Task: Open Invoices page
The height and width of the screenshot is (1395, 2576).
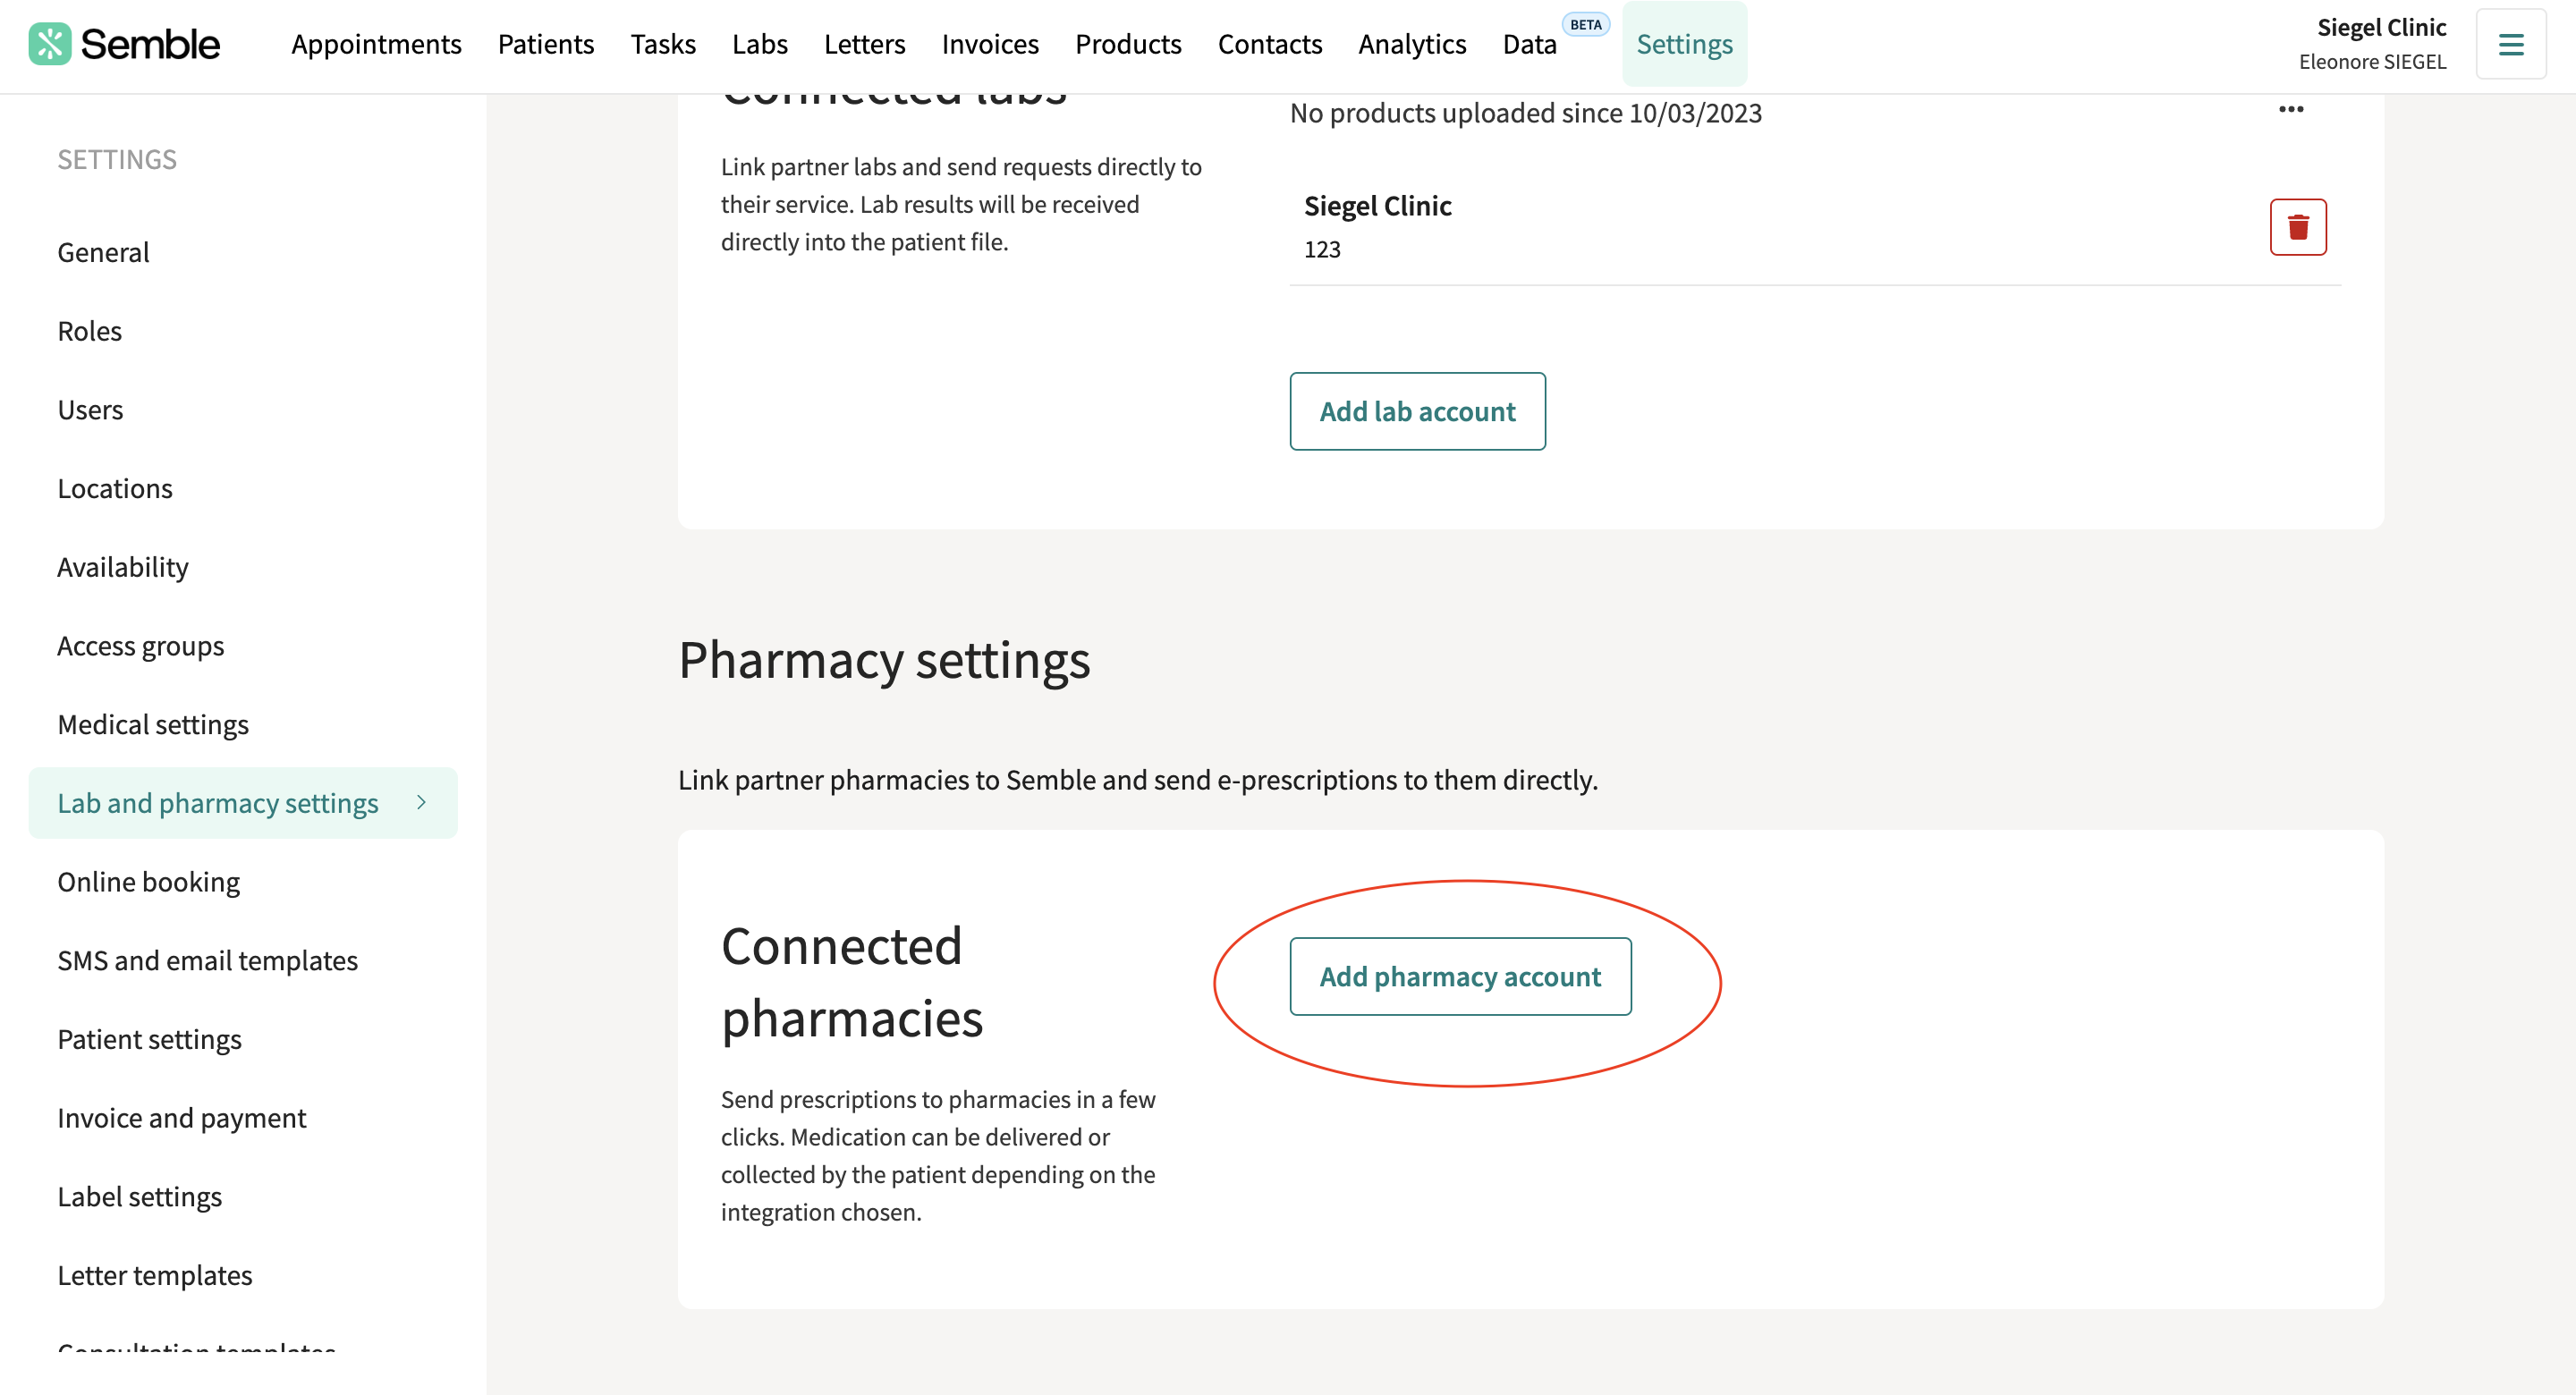Action: point(990,44)
